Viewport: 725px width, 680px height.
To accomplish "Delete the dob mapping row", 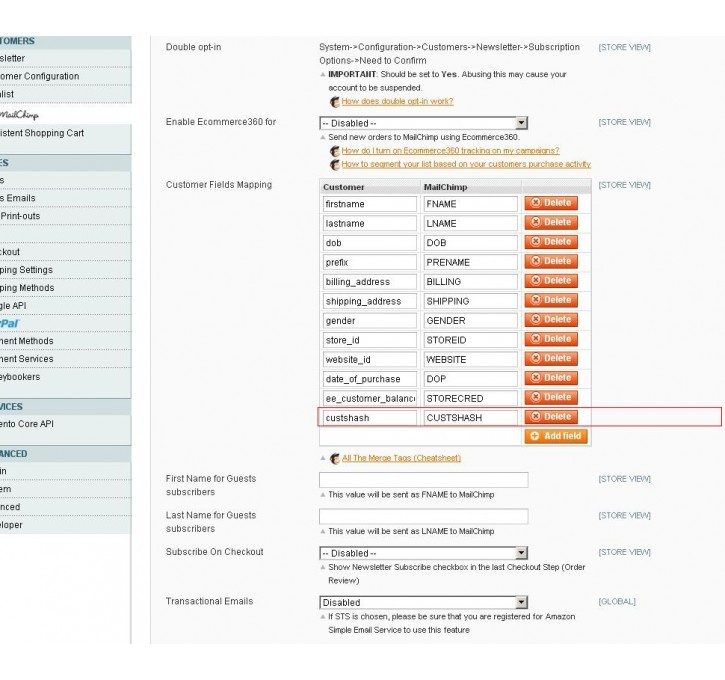I will [551, 242].
